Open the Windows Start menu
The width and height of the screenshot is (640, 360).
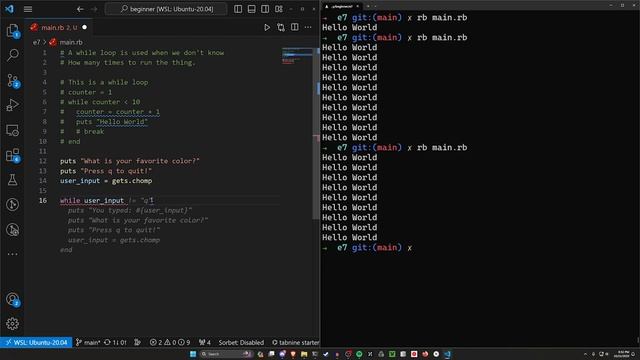point(193,354)
